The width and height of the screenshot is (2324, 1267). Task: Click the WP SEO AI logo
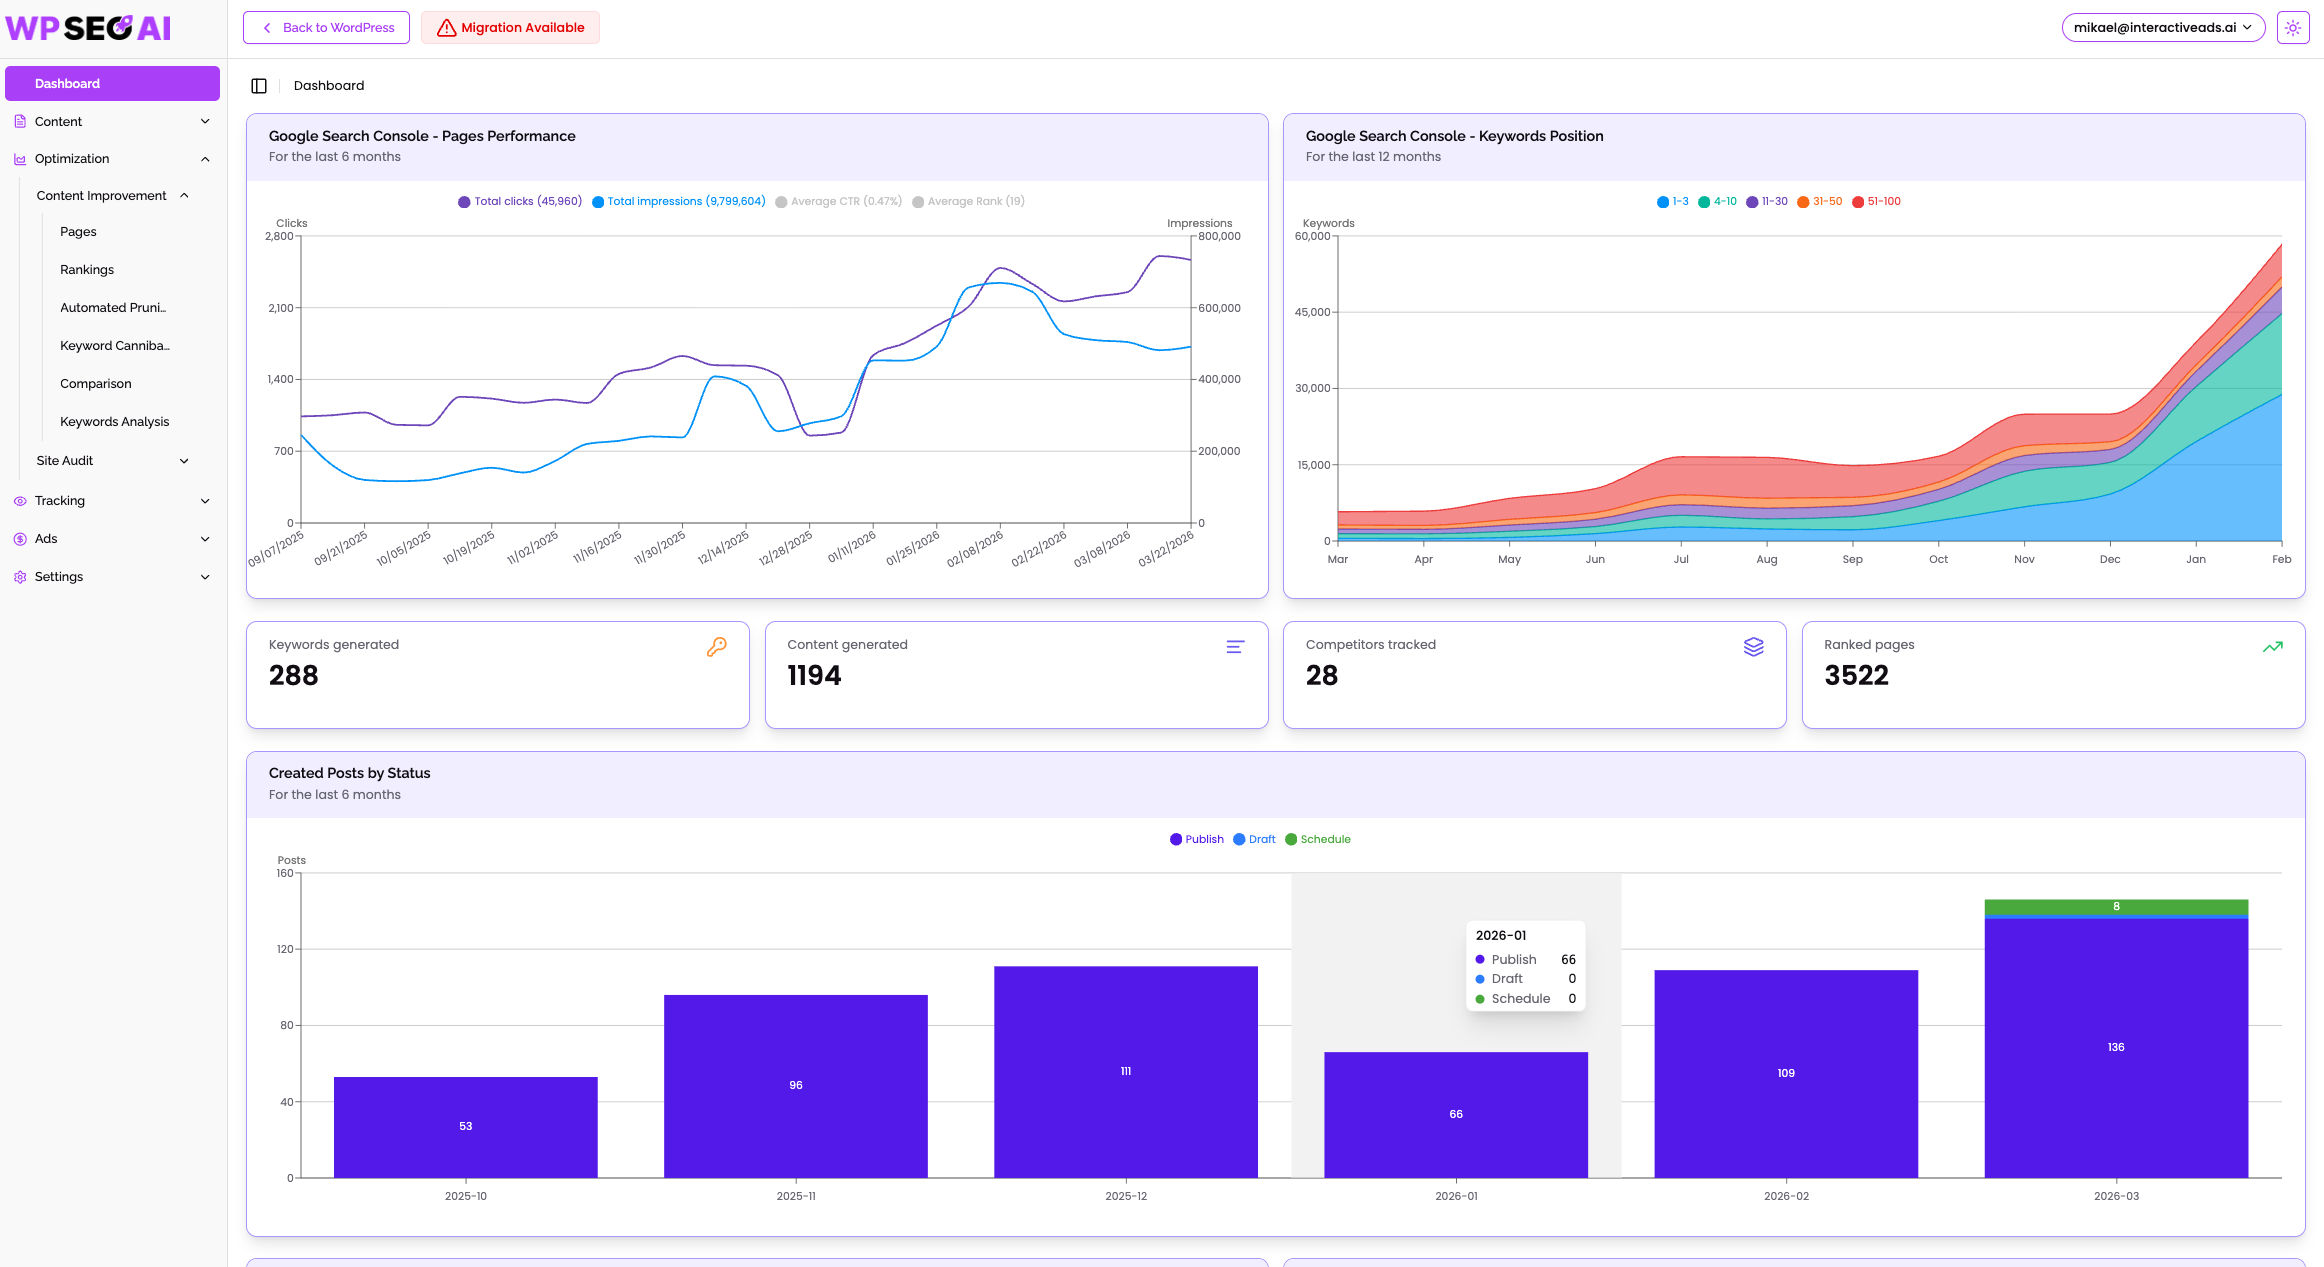pos(88,28)
